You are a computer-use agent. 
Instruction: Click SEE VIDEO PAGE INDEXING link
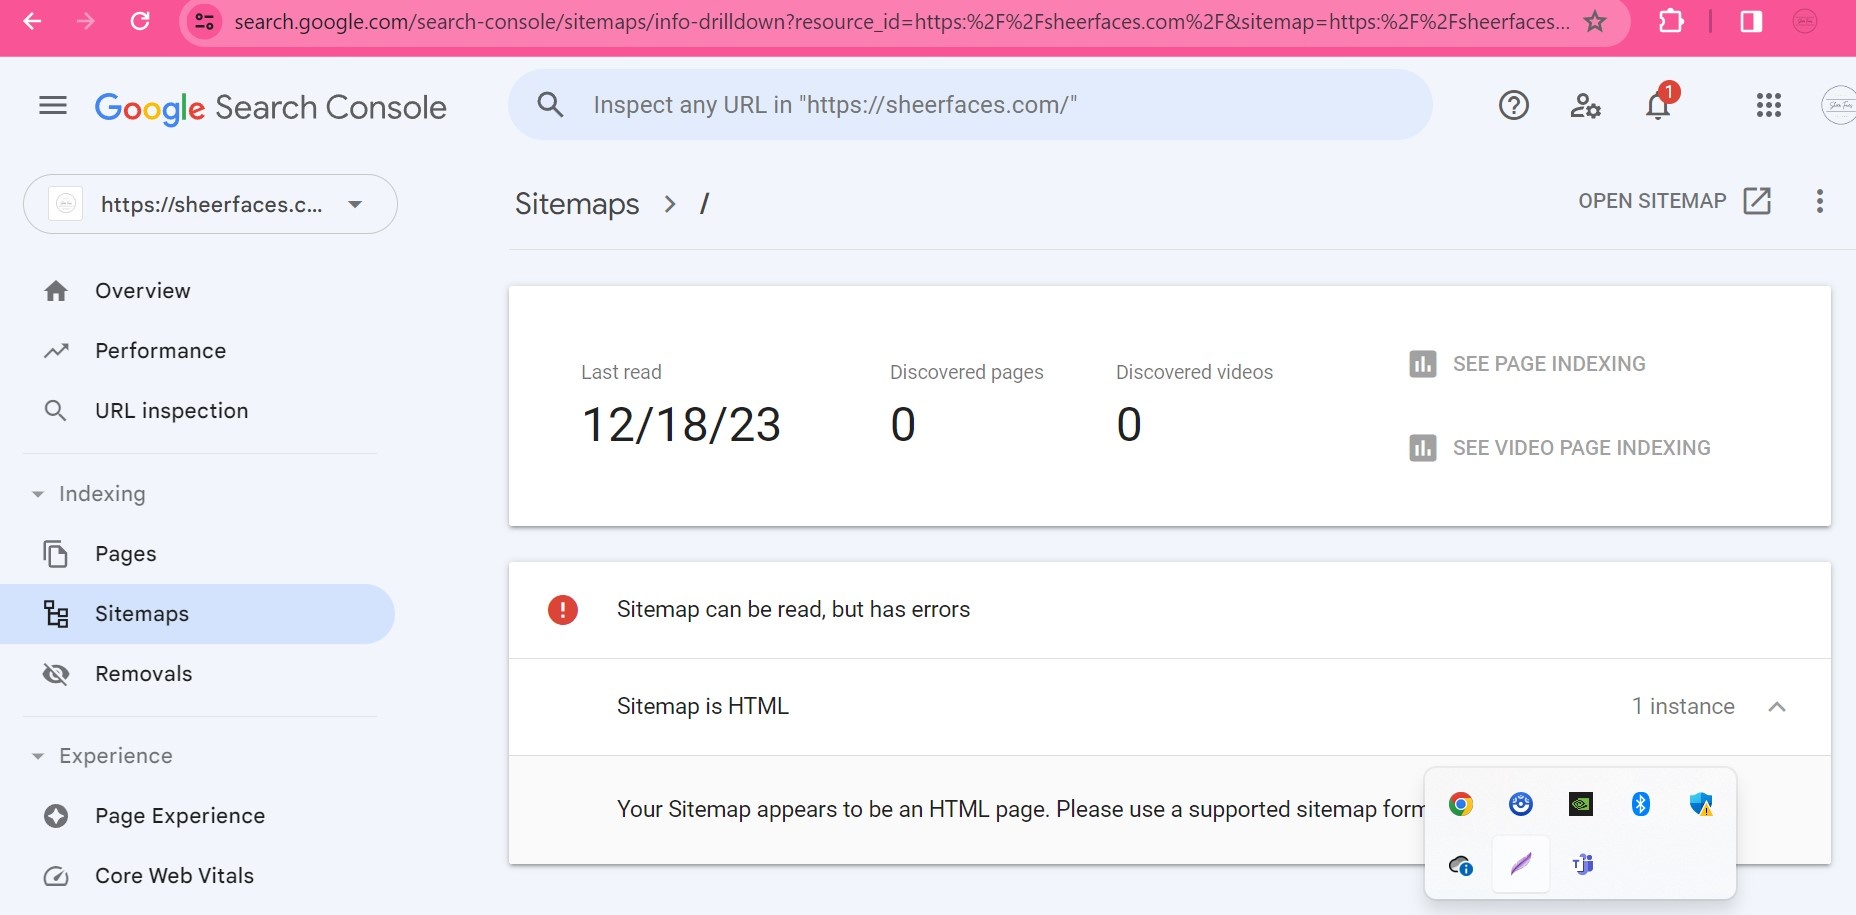point(1560,448)
